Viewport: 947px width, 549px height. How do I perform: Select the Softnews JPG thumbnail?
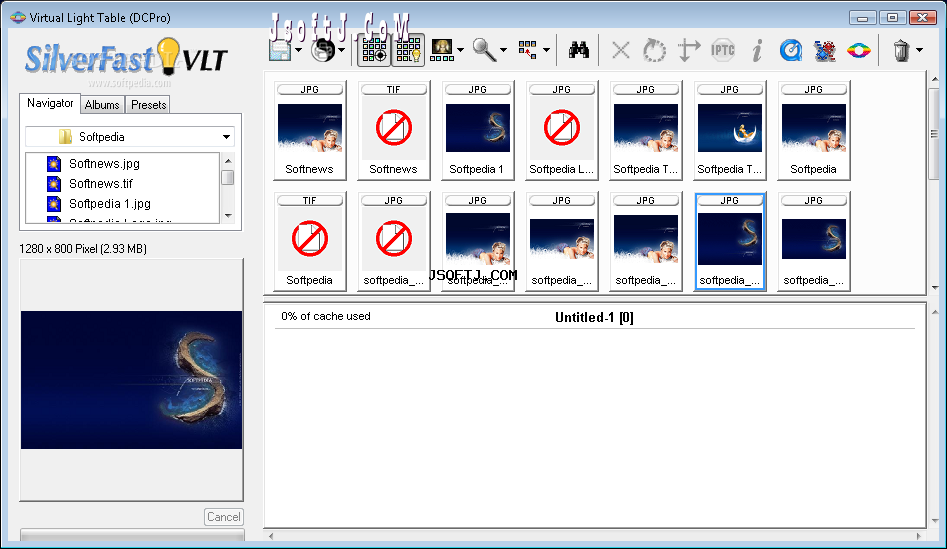click(310, 130)
